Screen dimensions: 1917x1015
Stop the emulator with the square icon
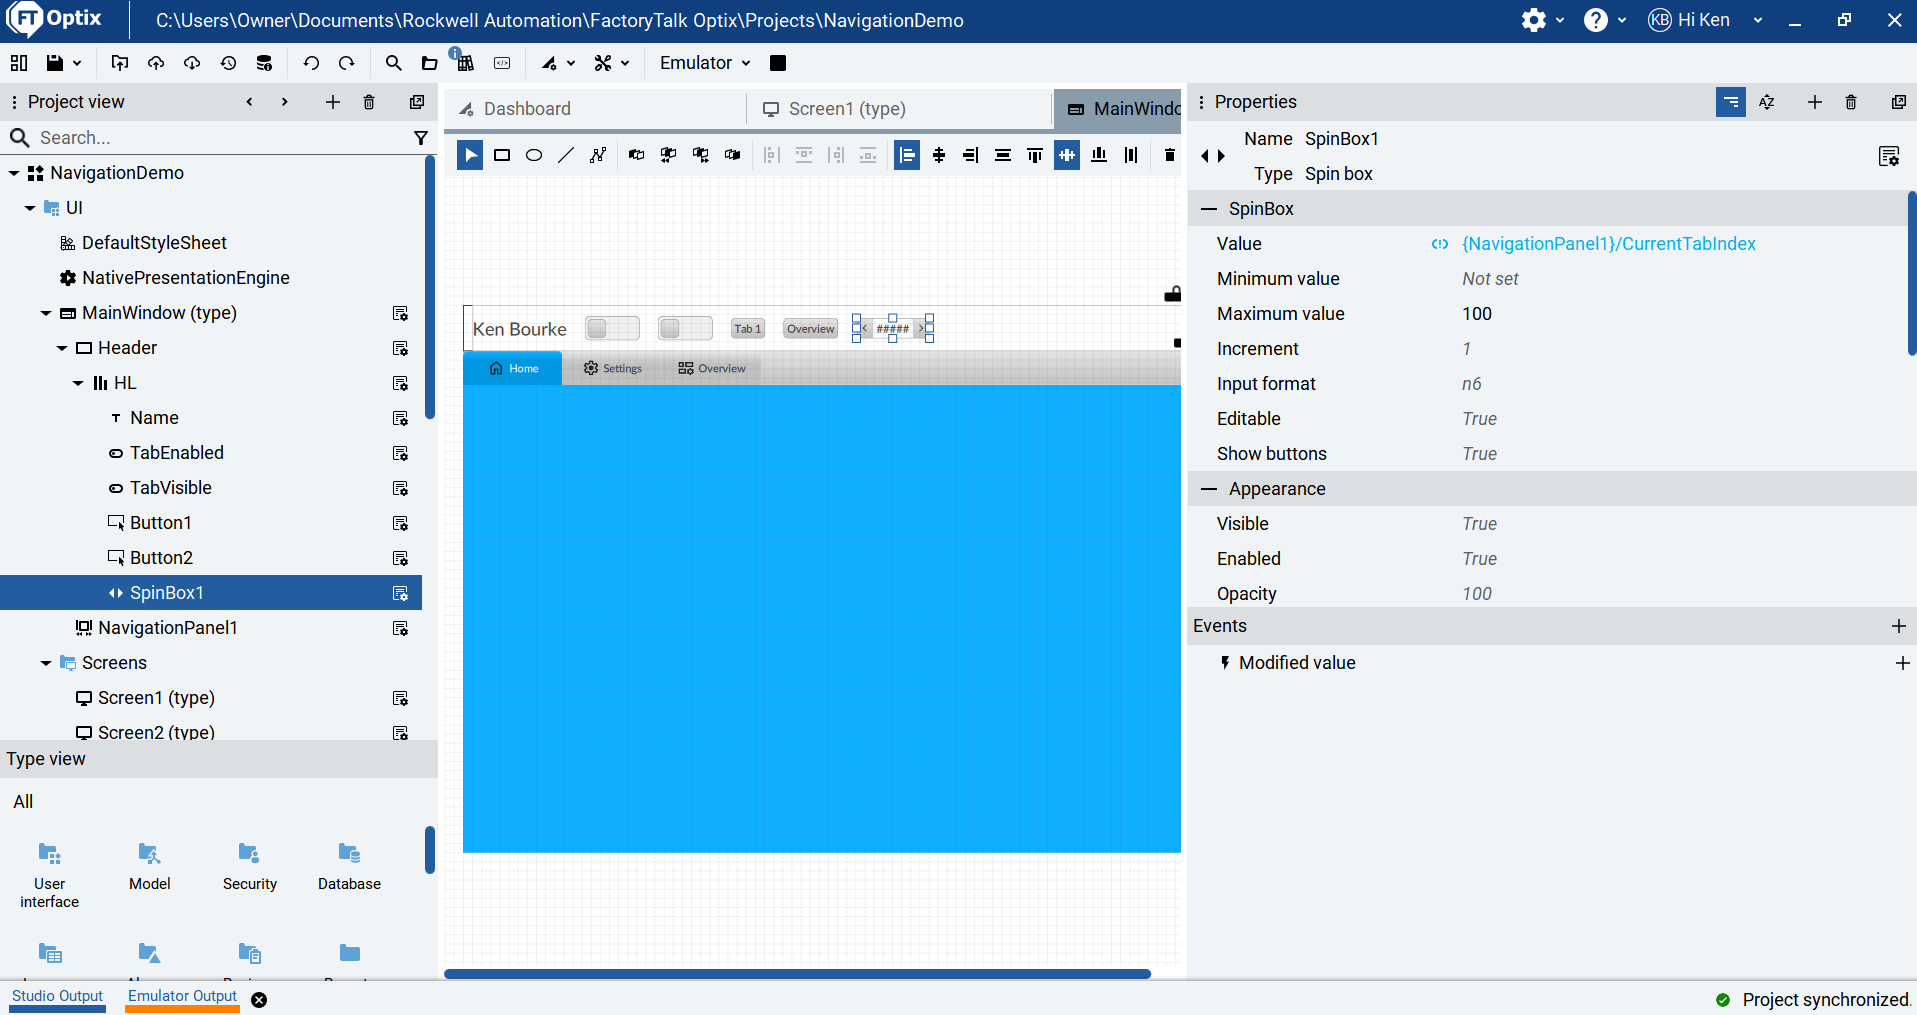tap(778, 63)
